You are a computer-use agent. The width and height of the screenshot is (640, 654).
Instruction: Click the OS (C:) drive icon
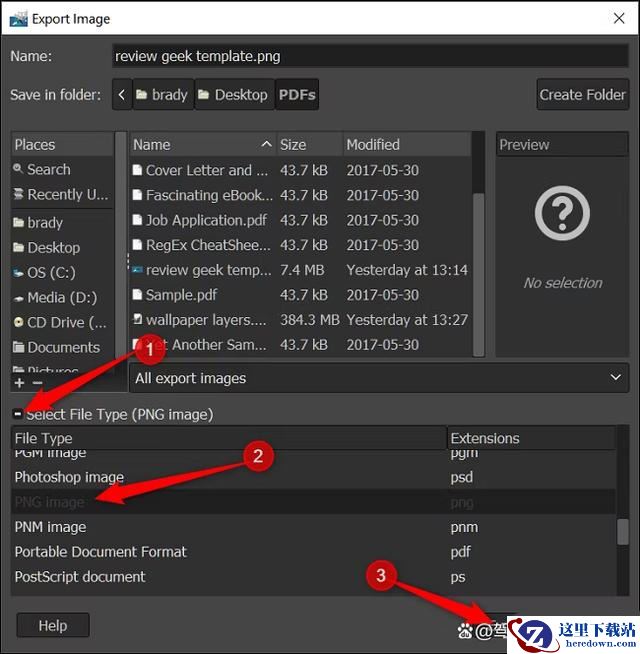click(18, 273)
